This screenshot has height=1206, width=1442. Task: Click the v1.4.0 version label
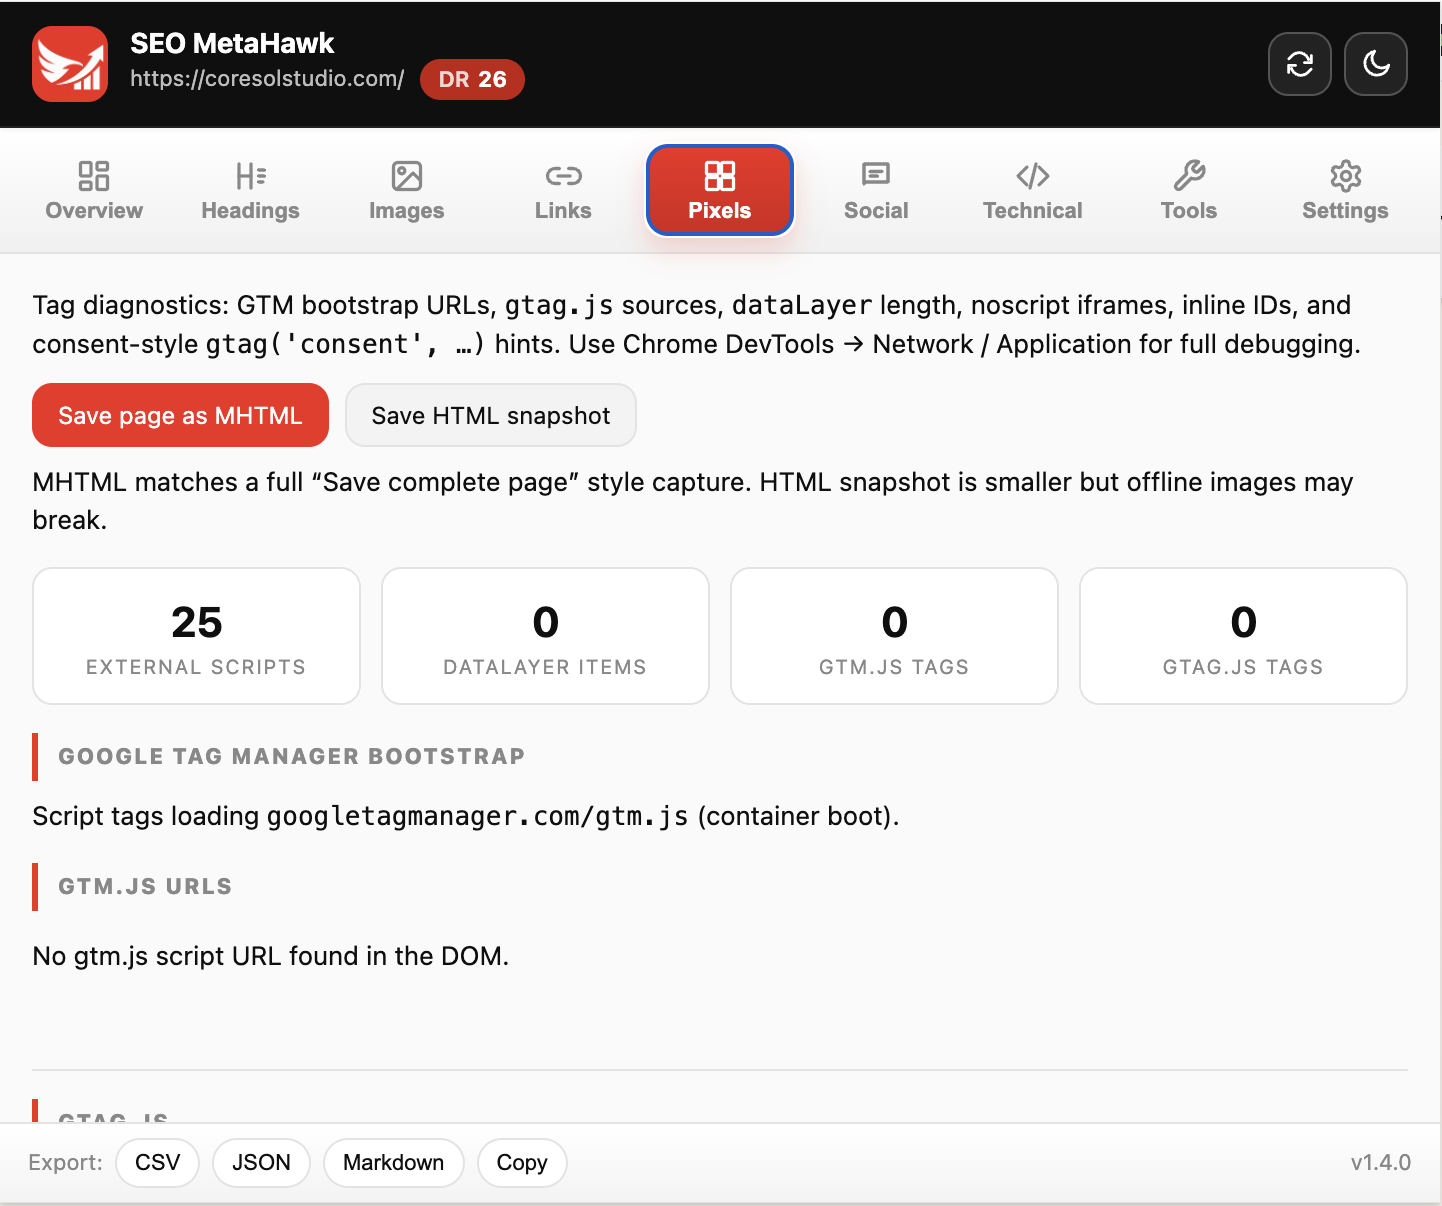coord(1380,1163)
